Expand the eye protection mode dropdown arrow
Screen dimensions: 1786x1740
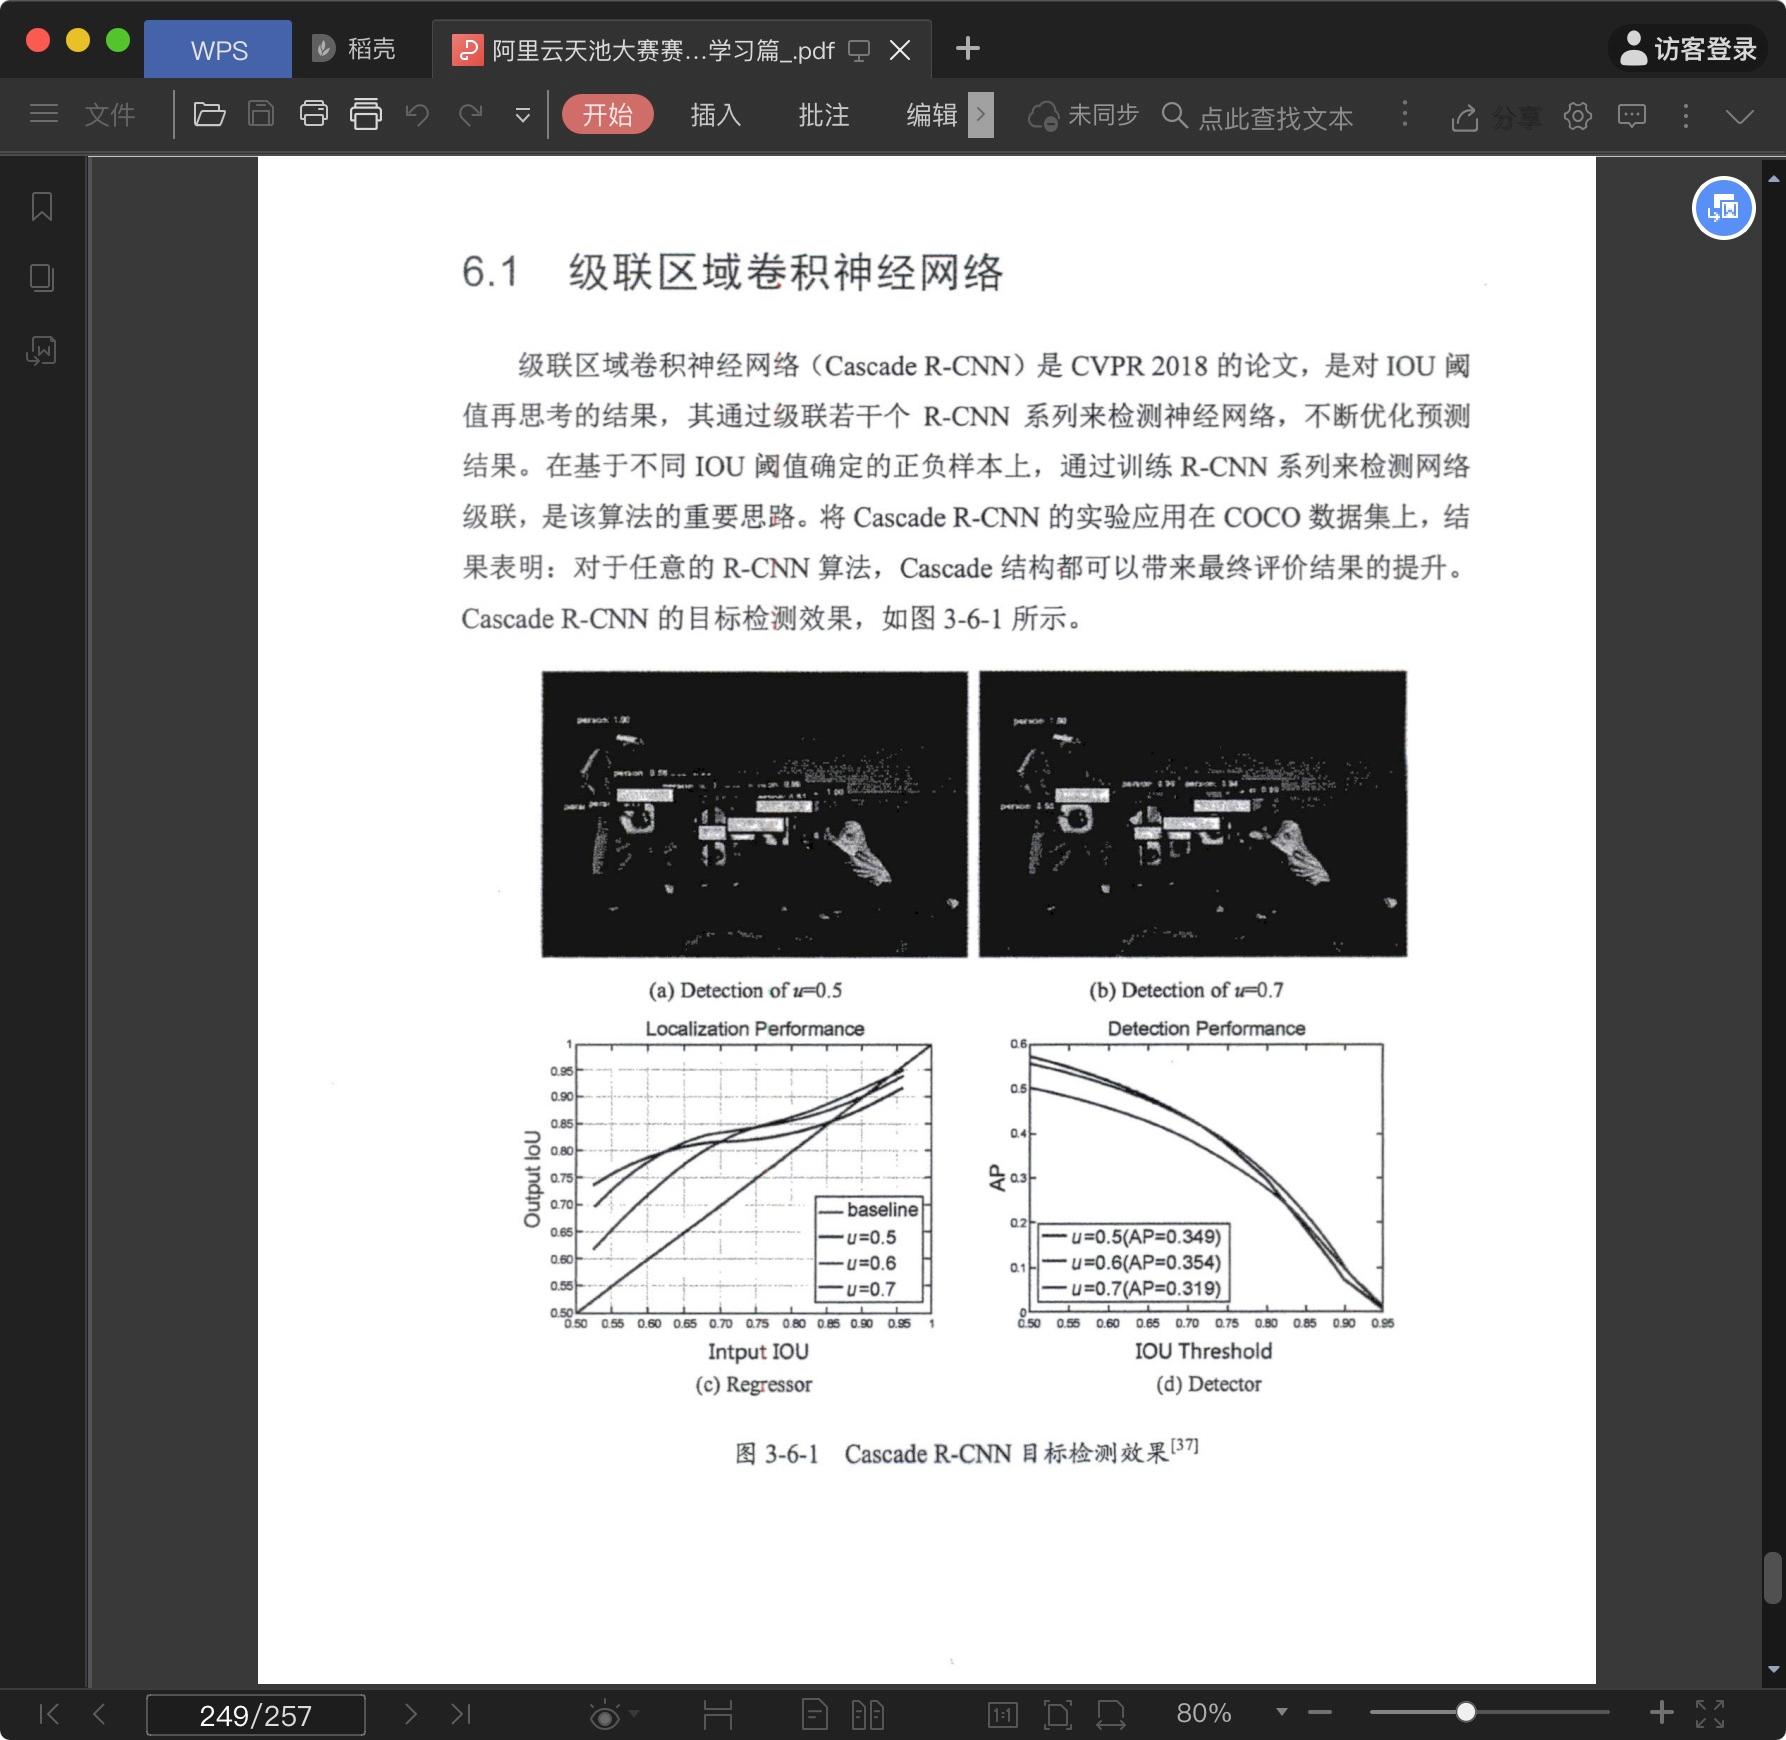[x=634, y=1713]
